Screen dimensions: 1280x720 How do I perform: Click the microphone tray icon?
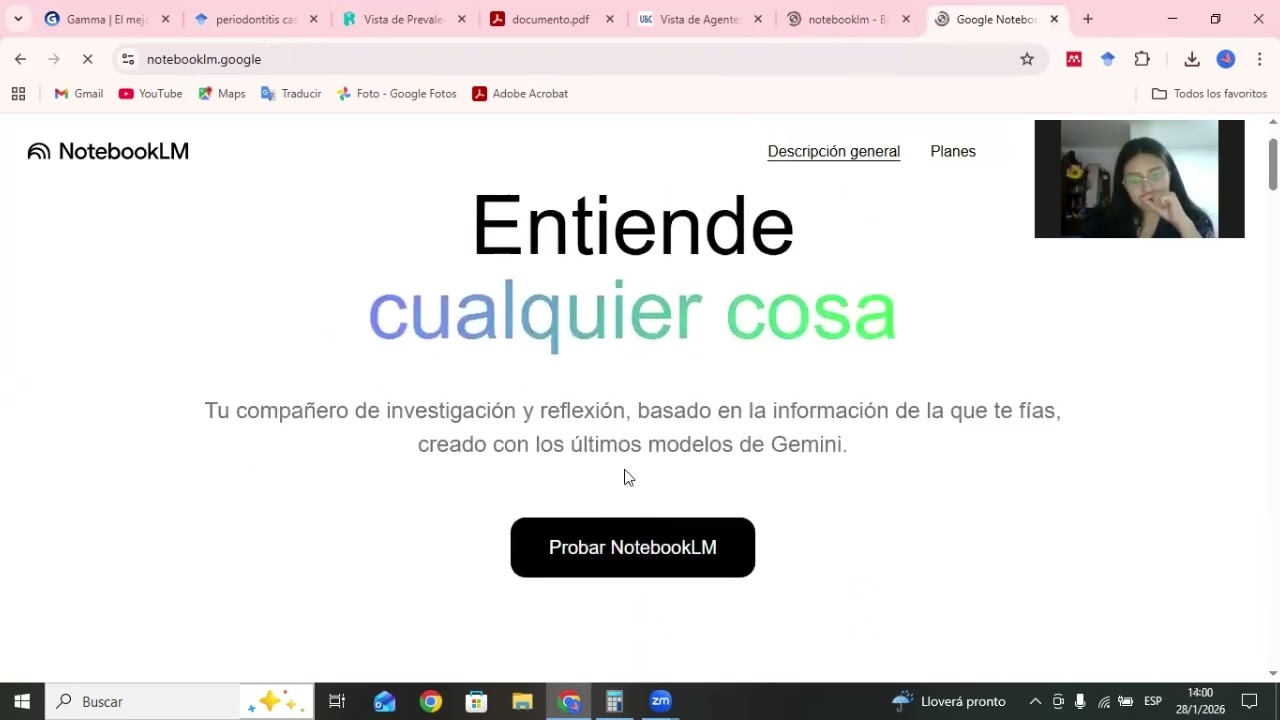tap(1080, 701)
